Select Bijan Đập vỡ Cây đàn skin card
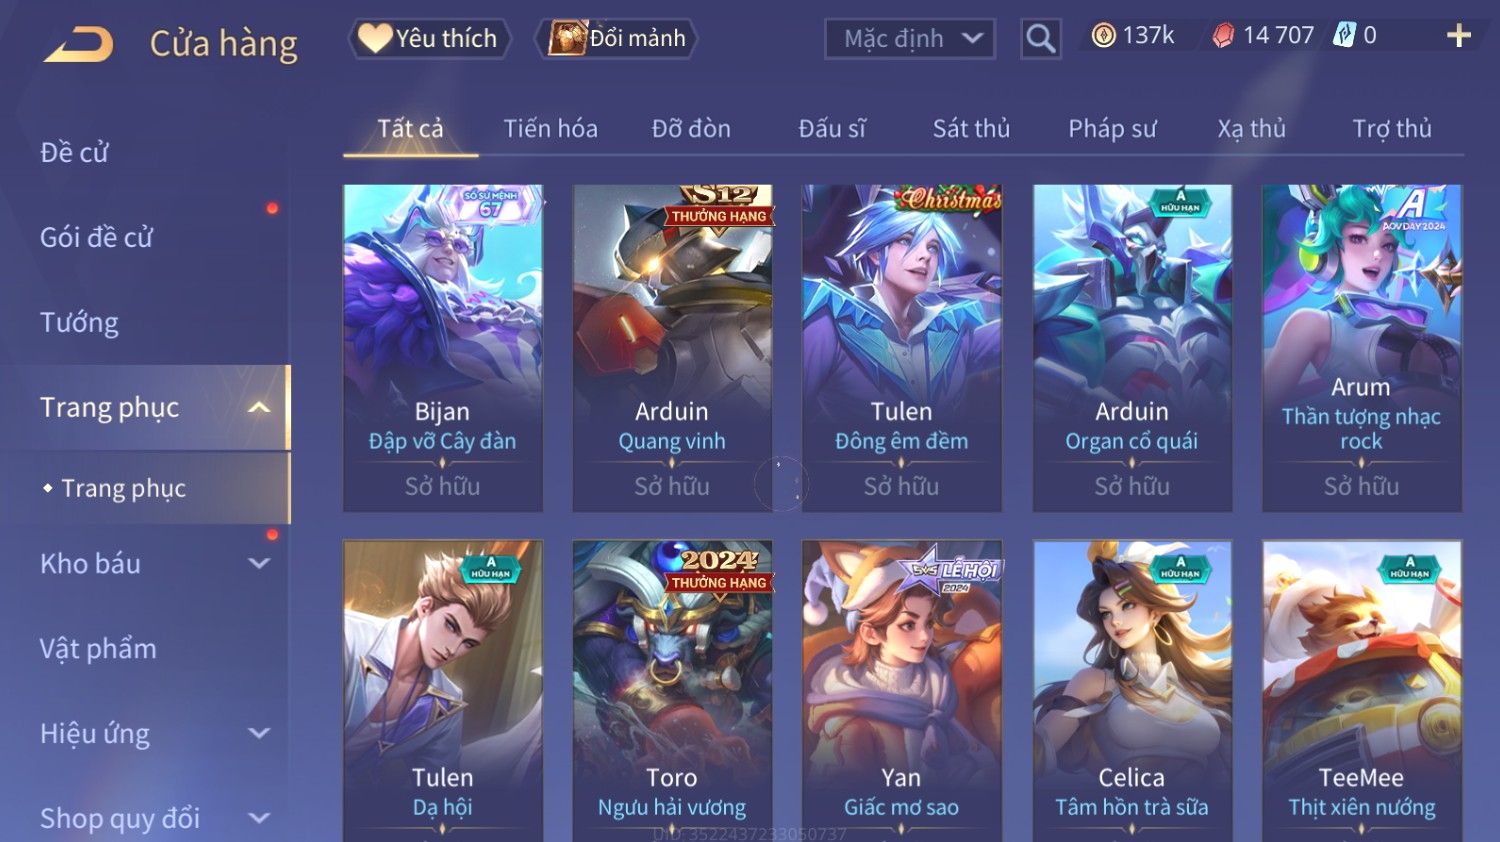Viewport: 1500px width, 842px height. coord(443,348)
